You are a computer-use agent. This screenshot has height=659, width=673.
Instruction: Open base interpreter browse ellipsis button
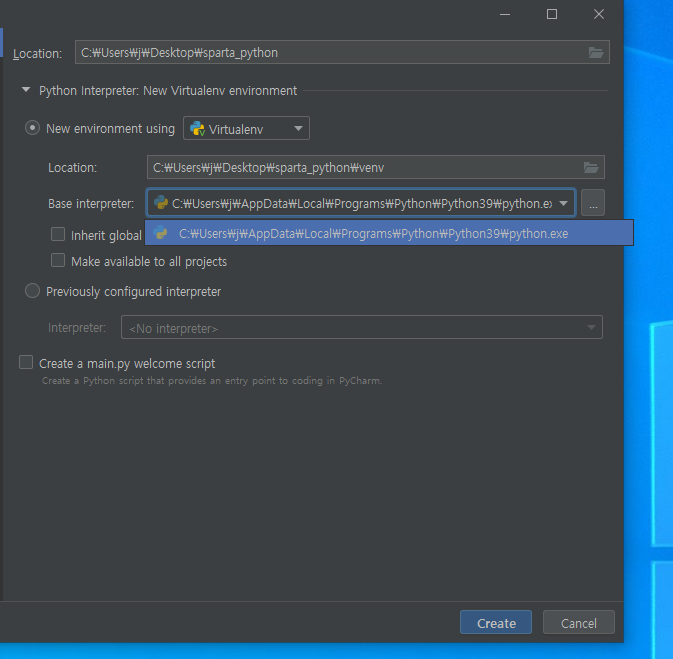click(593, 203)
